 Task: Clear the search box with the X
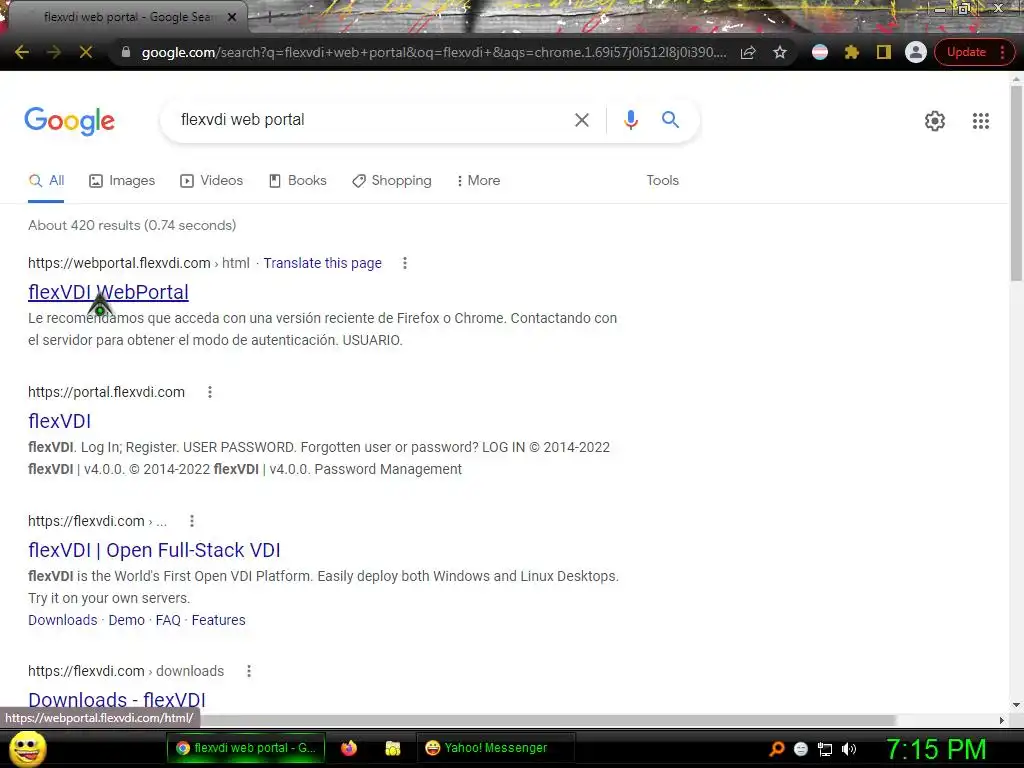click(x=582, y=120)
